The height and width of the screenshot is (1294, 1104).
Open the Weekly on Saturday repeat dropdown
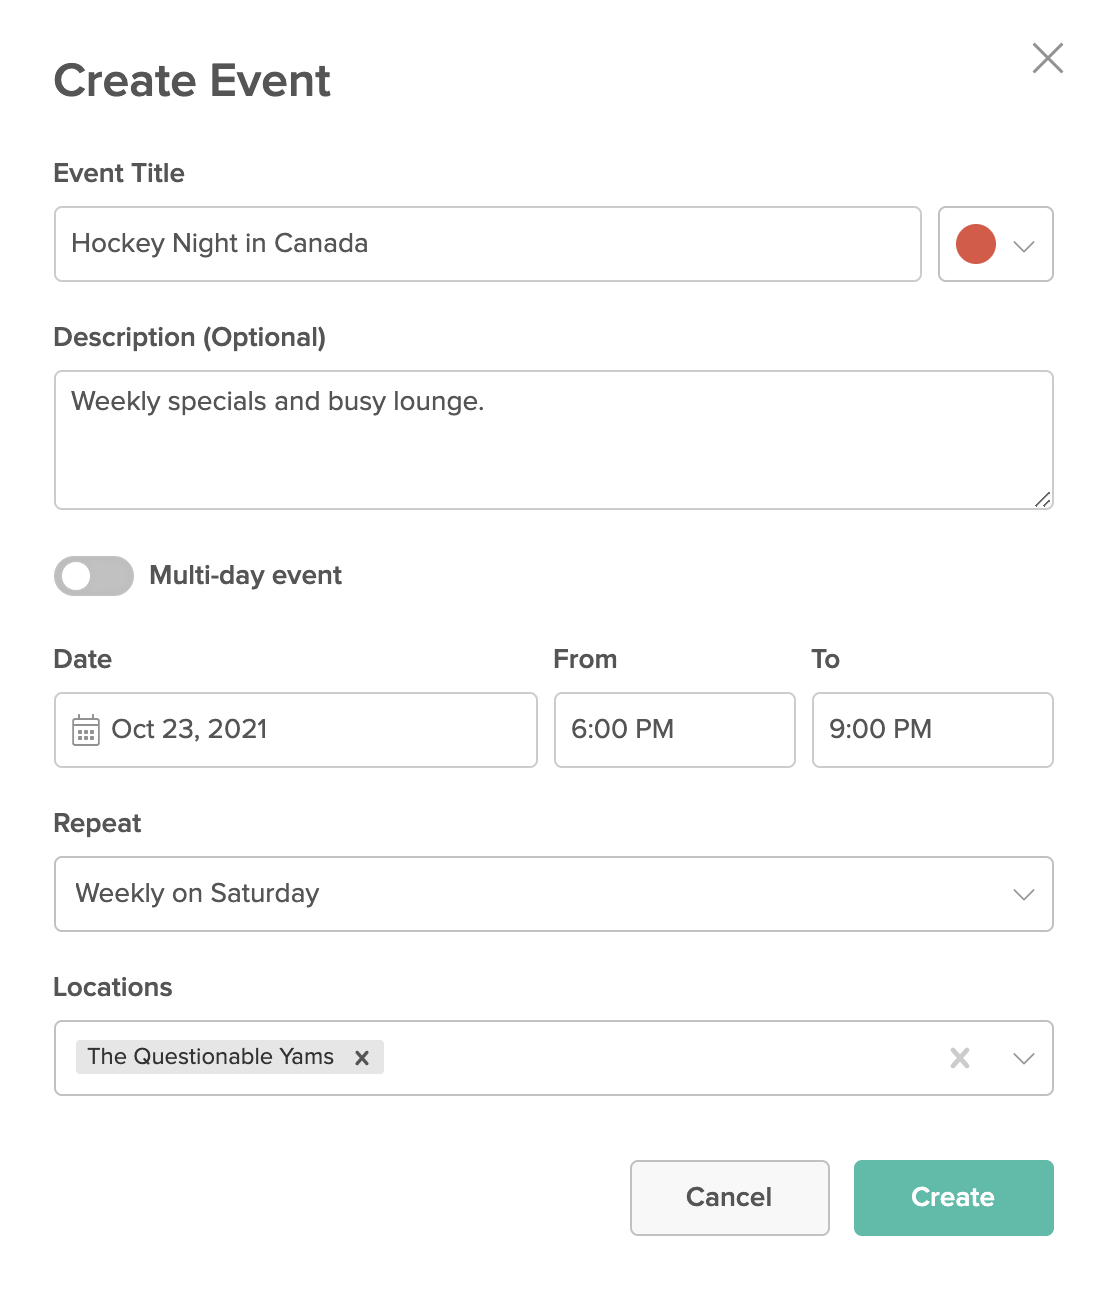(x=554, y=894)
